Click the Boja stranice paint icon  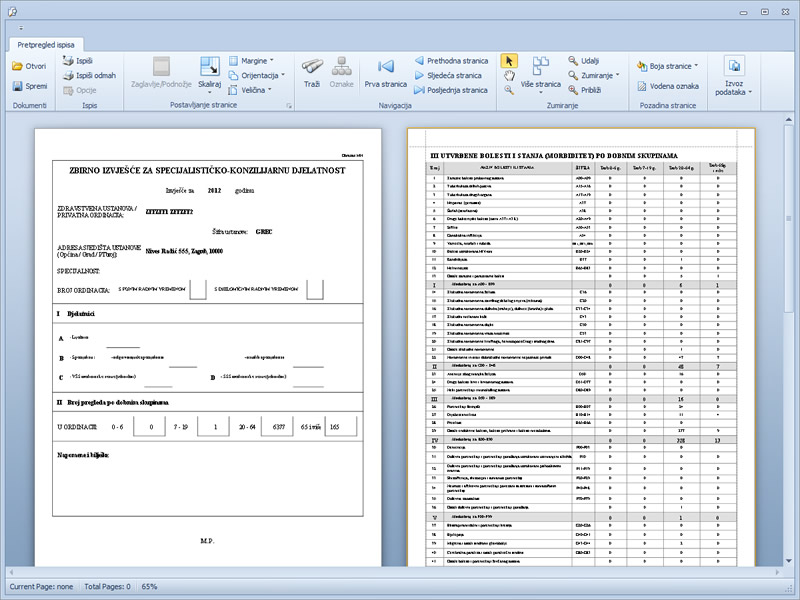(641, 66)
